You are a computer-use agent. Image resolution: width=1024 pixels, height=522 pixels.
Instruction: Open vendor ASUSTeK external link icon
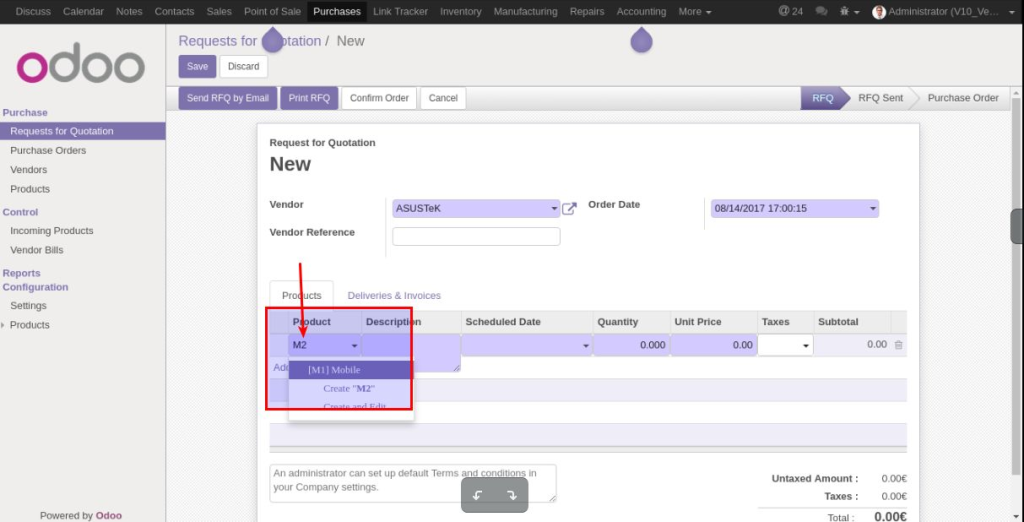tap(569, 209)
